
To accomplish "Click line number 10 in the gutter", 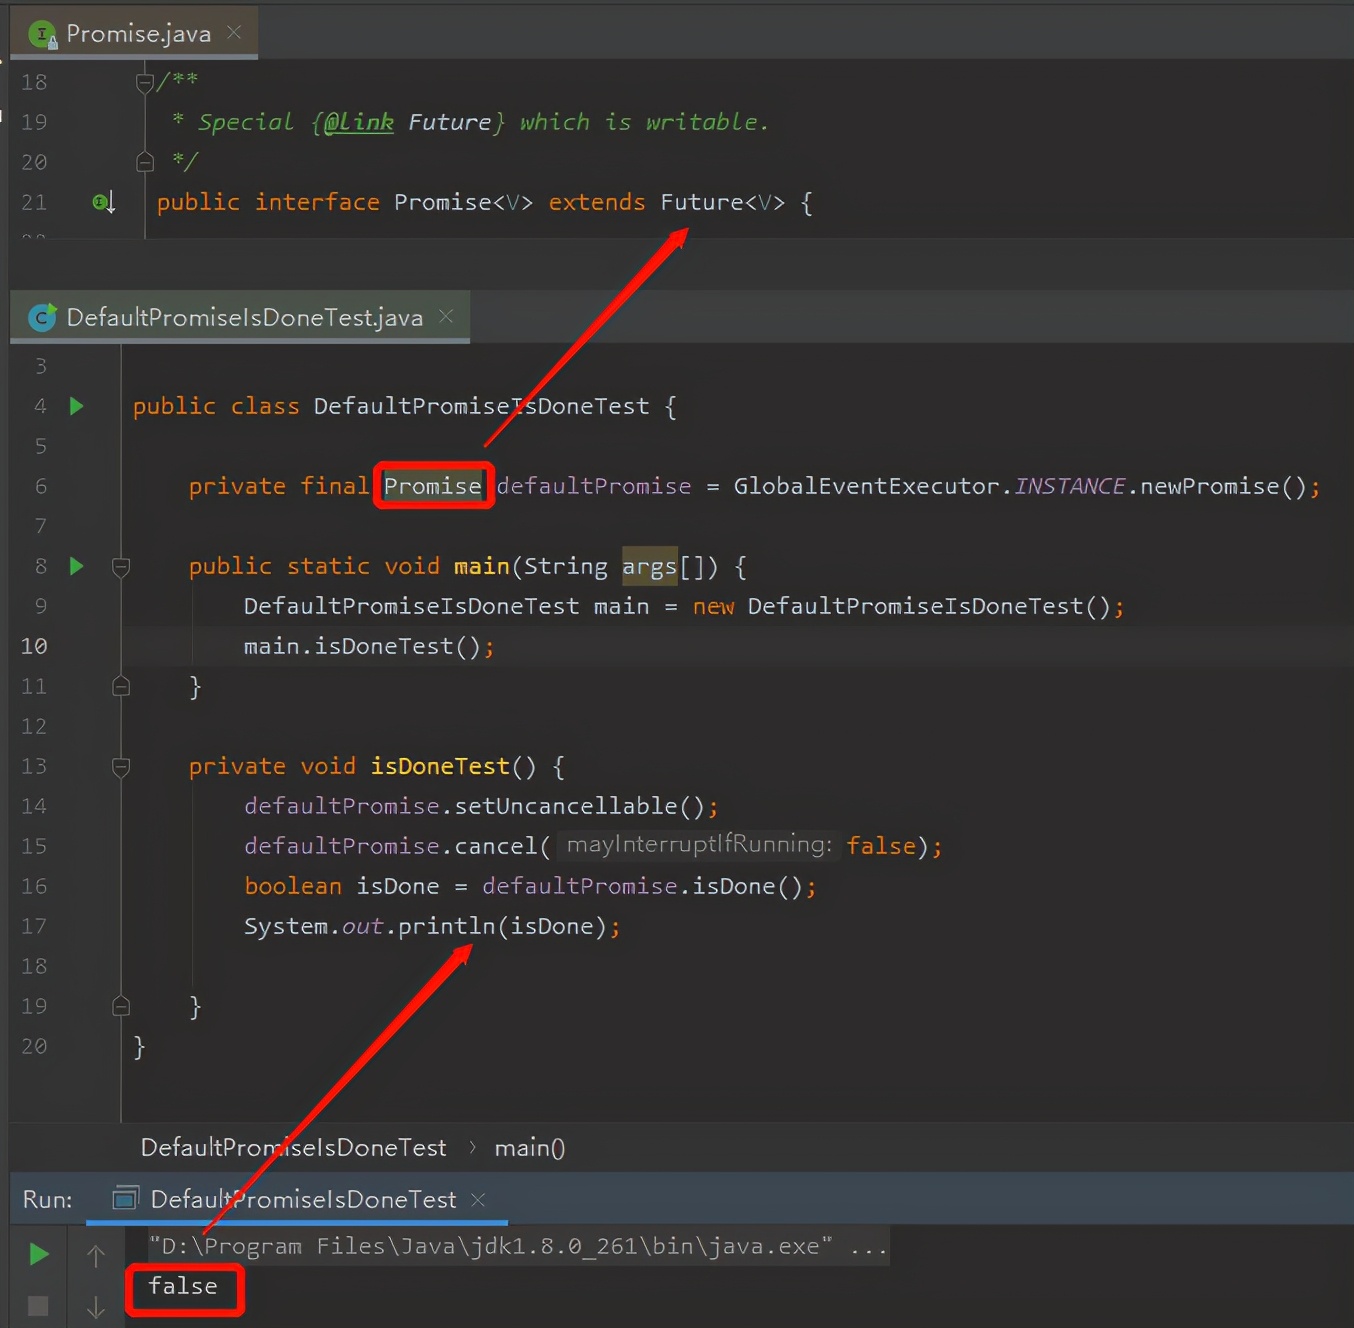I will click(34, 647).
